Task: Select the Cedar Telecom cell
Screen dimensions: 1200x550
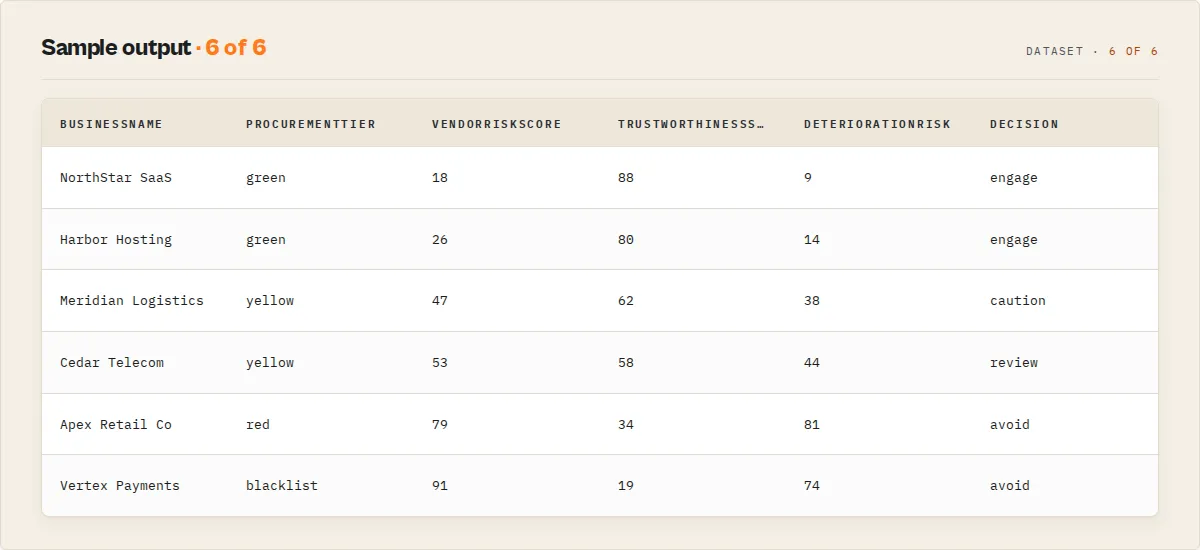Action: tap(112, 363)
